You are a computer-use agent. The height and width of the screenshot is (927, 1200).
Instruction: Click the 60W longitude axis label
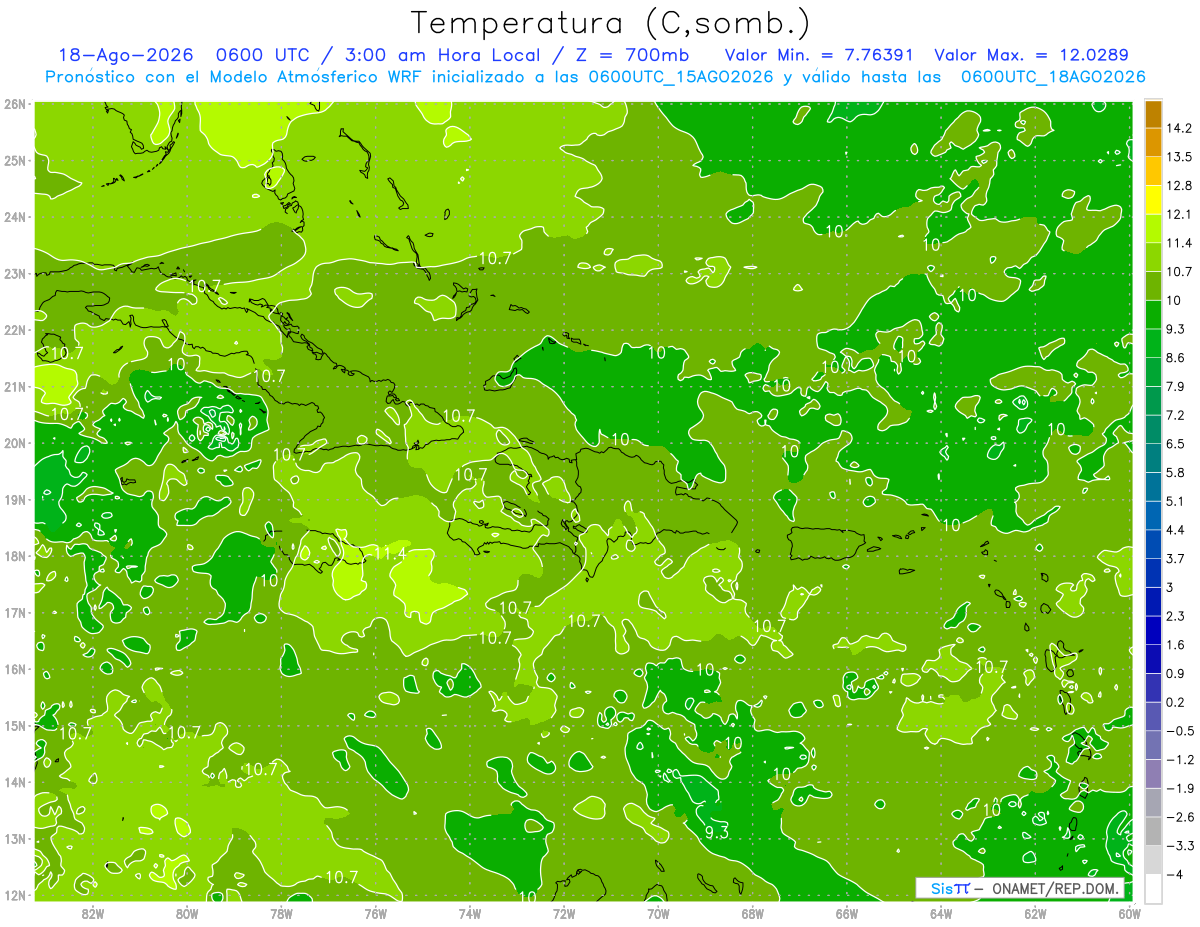click(1129, 913)
